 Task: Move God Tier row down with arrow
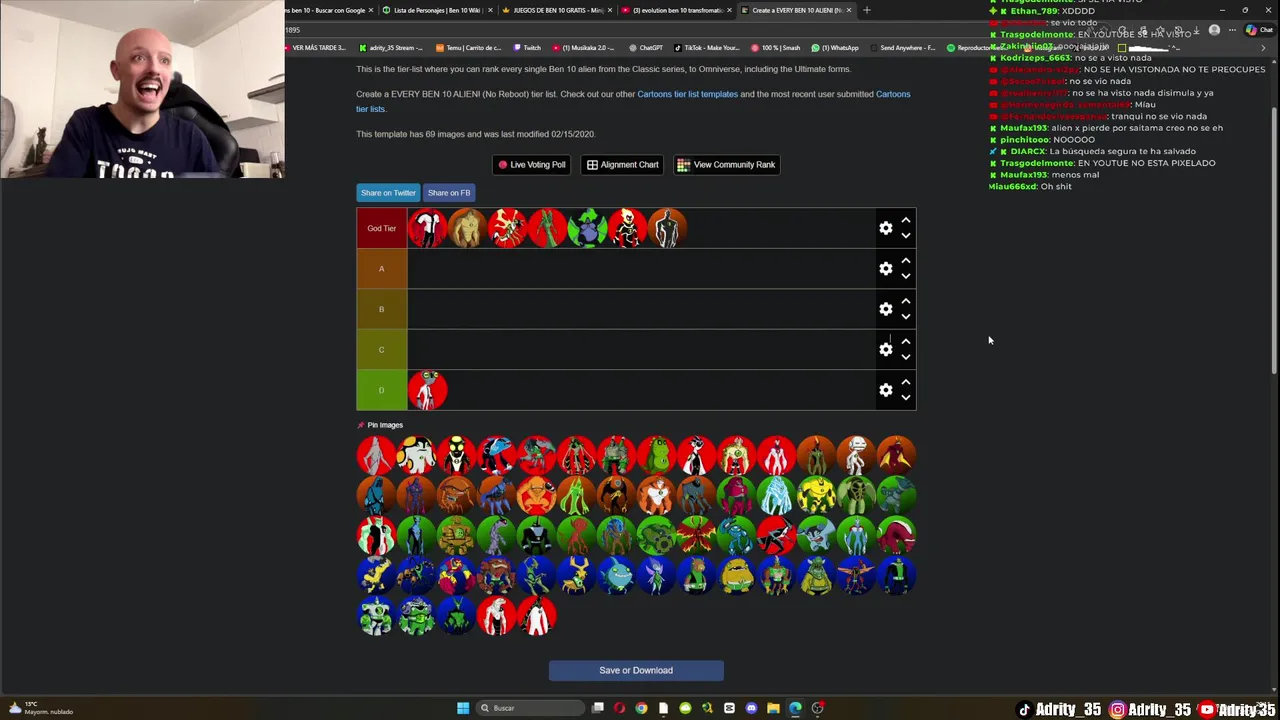tap(906, 236)
